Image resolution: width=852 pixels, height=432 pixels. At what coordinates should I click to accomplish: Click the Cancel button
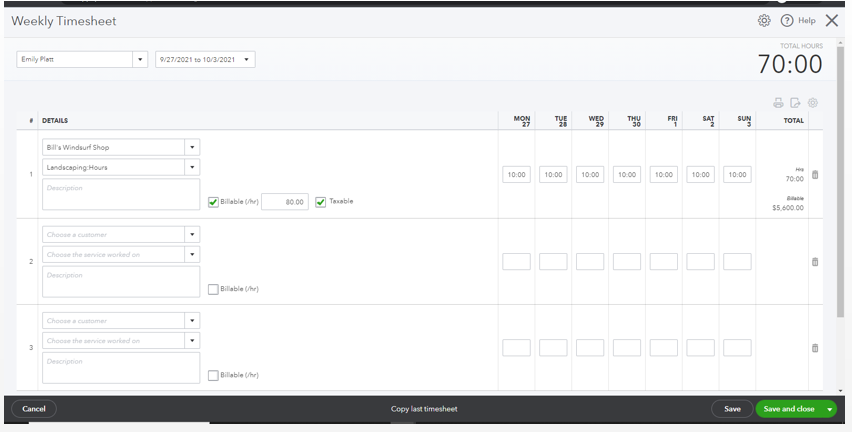point(34,409)
